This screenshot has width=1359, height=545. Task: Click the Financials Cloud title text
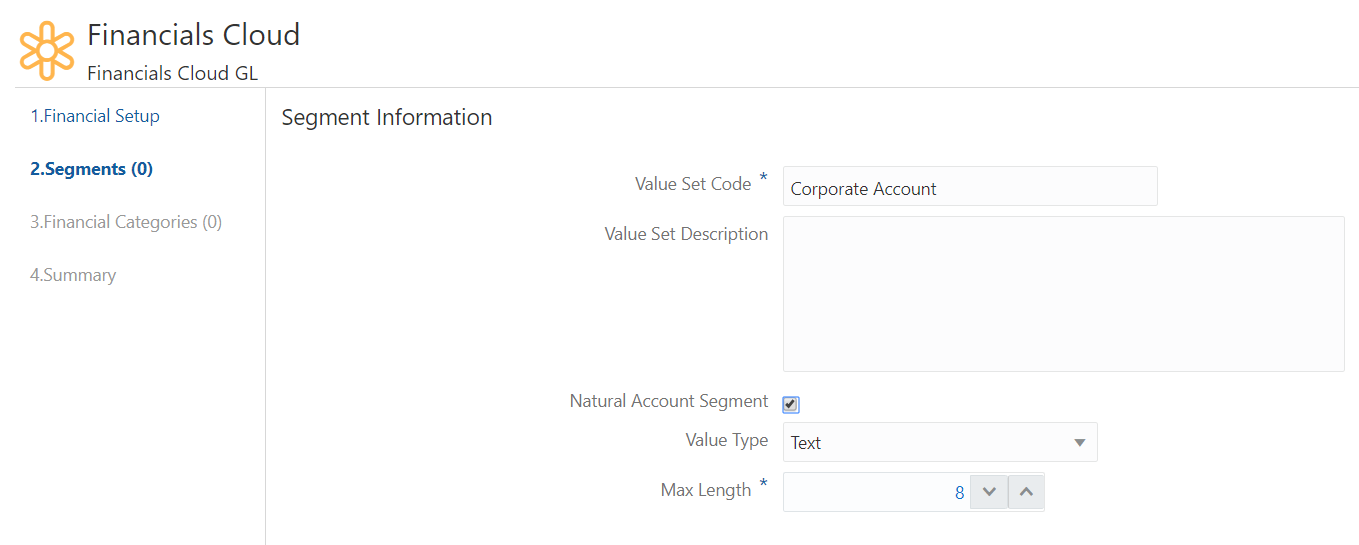(x=193, y=35)
